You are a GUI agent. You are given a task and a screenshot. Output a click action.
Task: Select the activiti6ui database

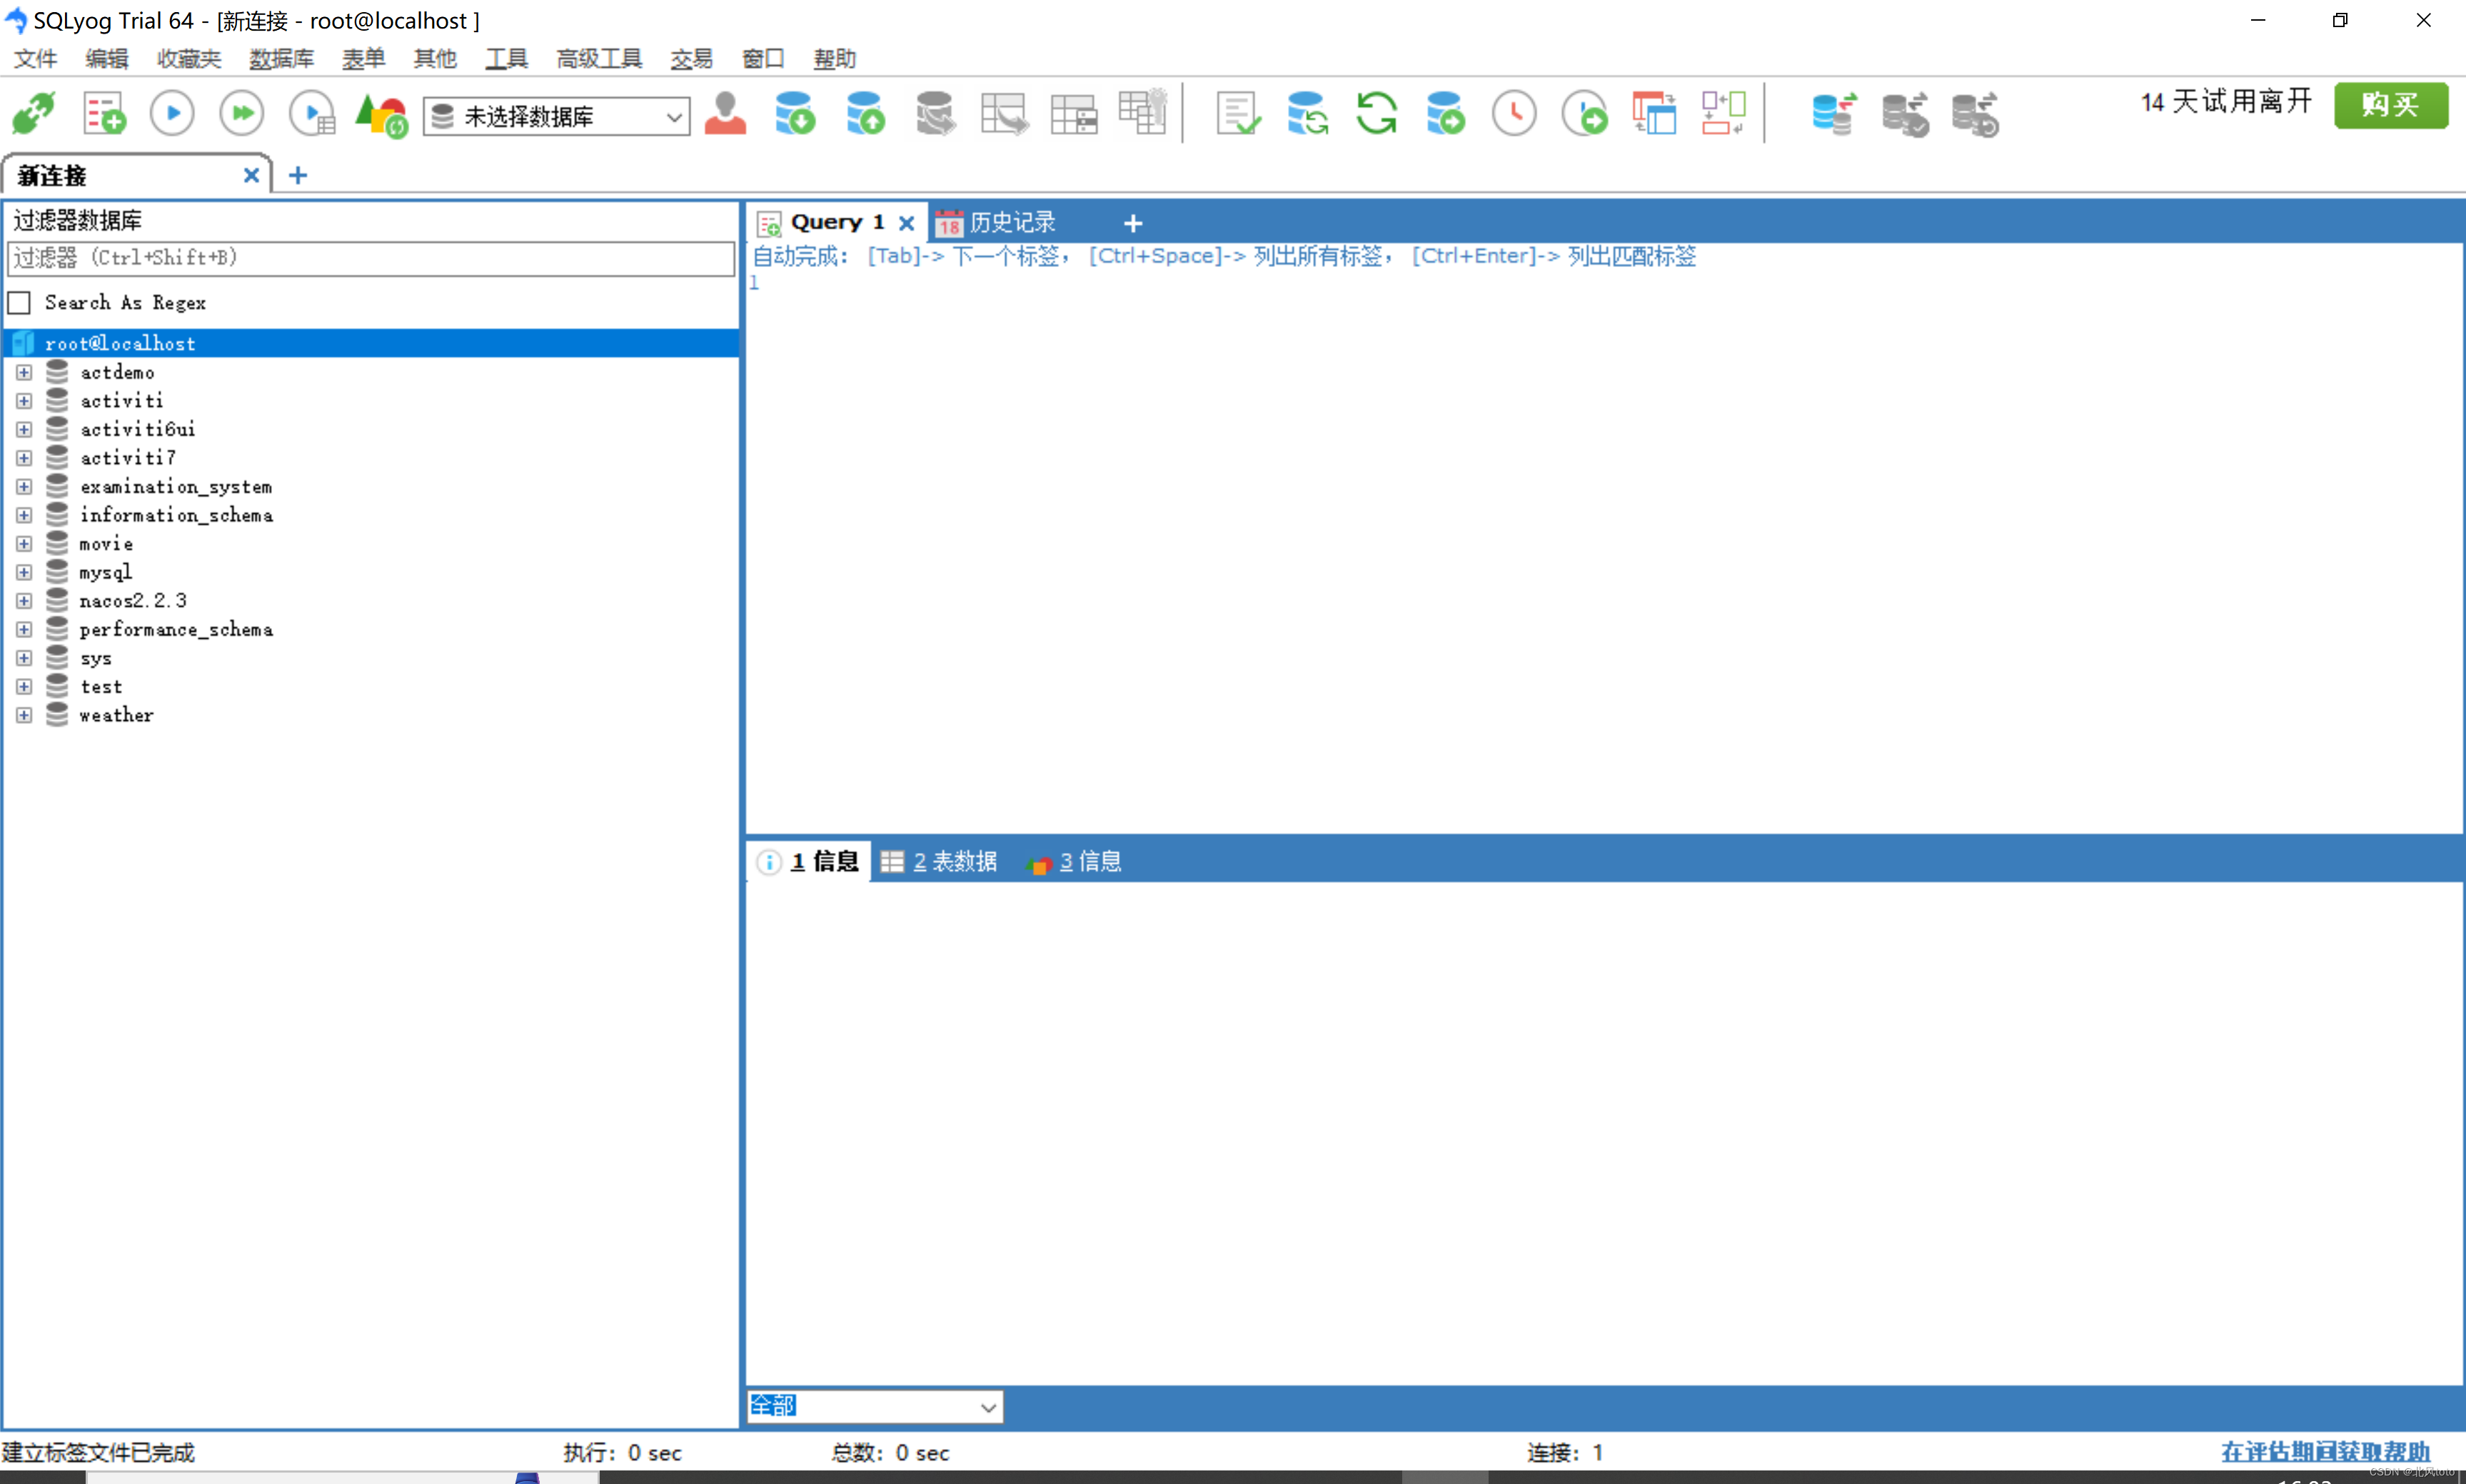pos(138,429)
